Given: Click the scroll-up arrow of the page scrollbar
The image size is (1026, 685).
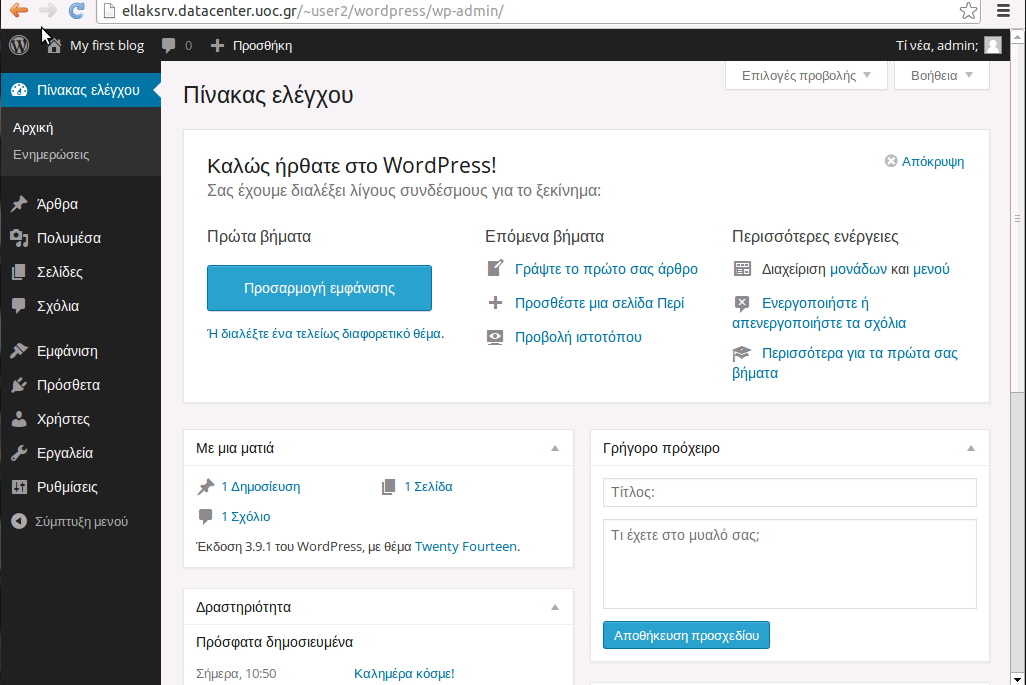Looking at the screenshot, I should point(1017,38).
